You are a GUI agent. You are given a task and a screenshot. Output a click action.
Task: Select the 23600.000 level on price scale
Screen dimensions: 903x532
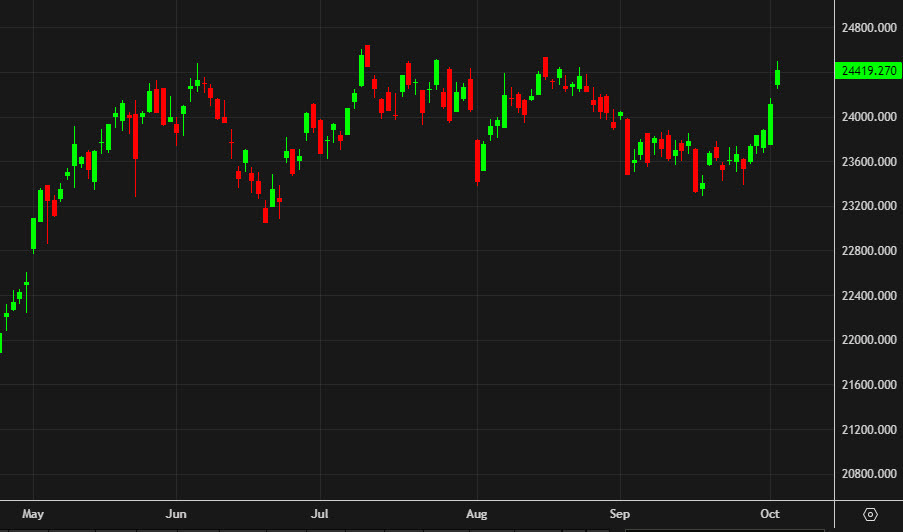tap(867, 162)
